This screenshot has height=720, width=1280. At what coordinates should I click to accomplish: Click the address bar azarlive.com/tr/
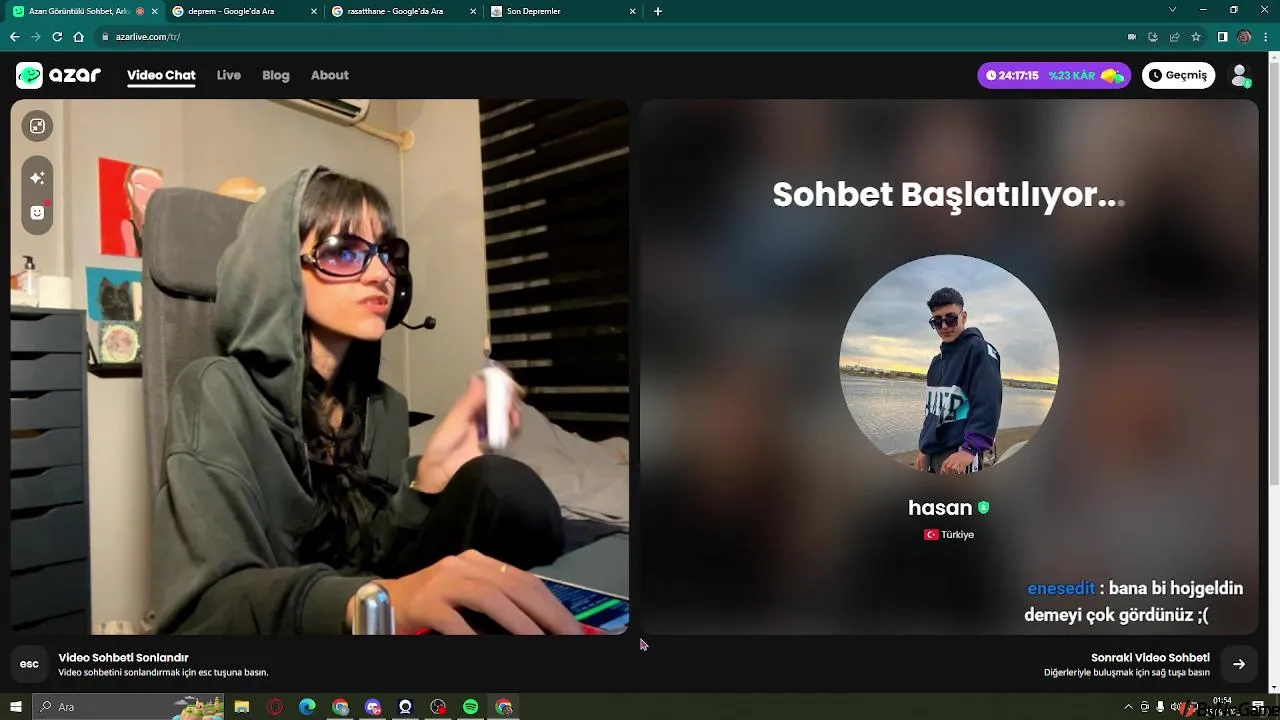(148, 37)
